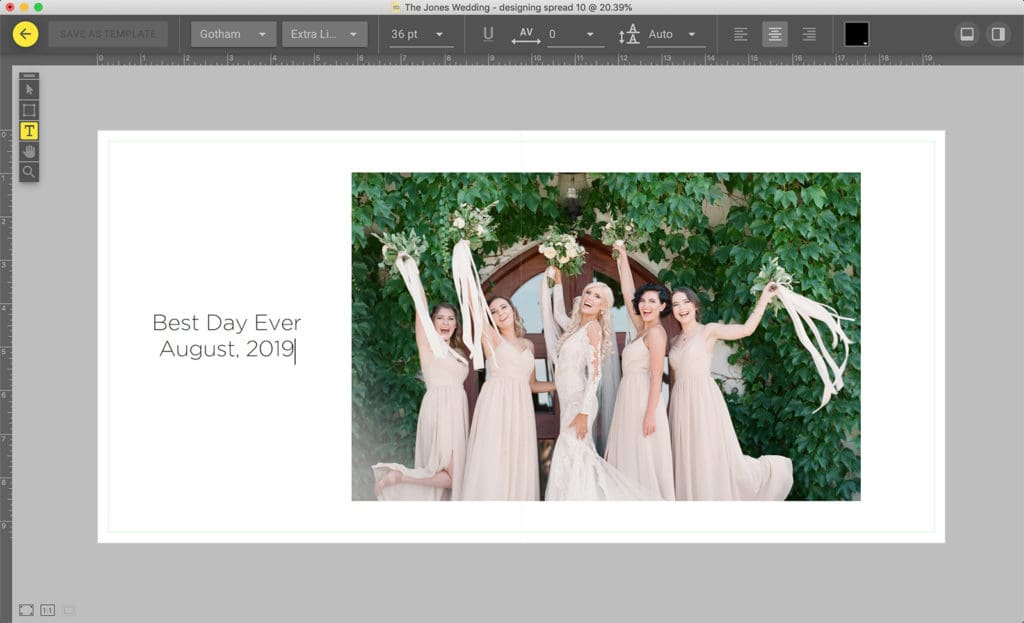Image resolution: width=1024 pixels, height=623 pixels.
Task: Select the pointer selection tool
Action: 29,89
